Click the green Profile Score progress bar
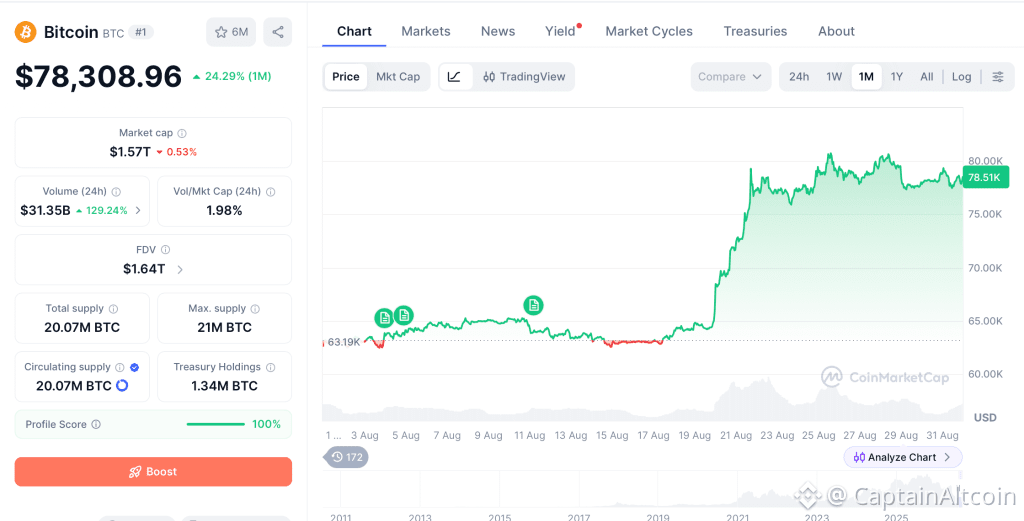1024x521 pixels. click(x=216, y=424)
